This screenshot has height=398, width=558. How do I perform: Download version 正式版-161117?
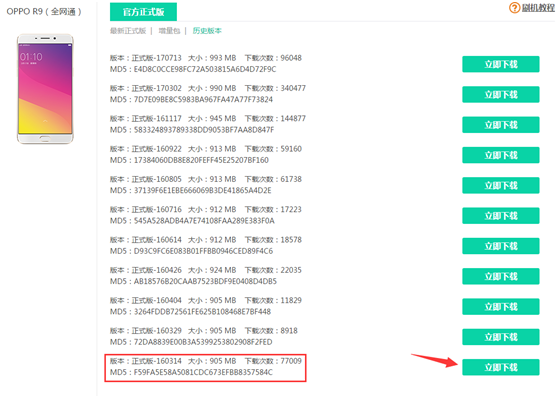(x=501, y=125)
